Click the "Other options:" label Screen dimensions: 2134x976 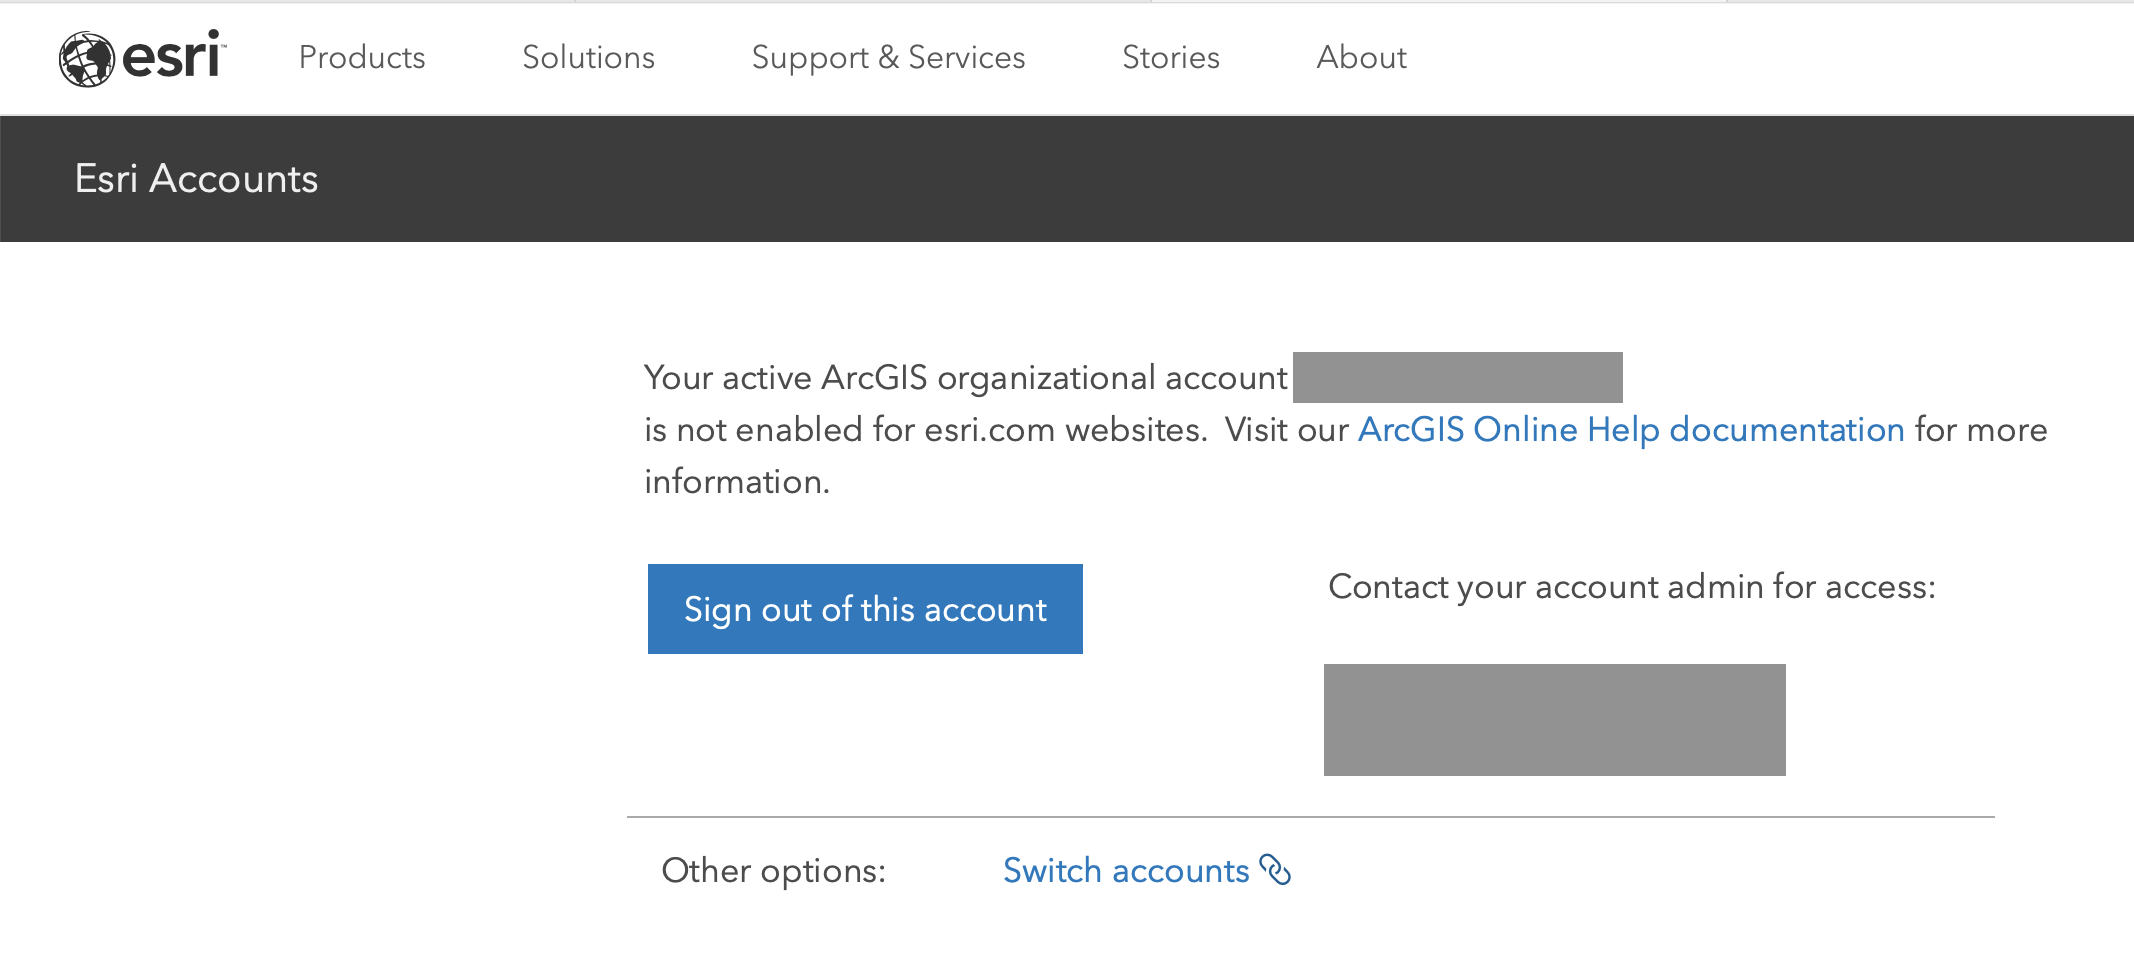tap(773, 871)
